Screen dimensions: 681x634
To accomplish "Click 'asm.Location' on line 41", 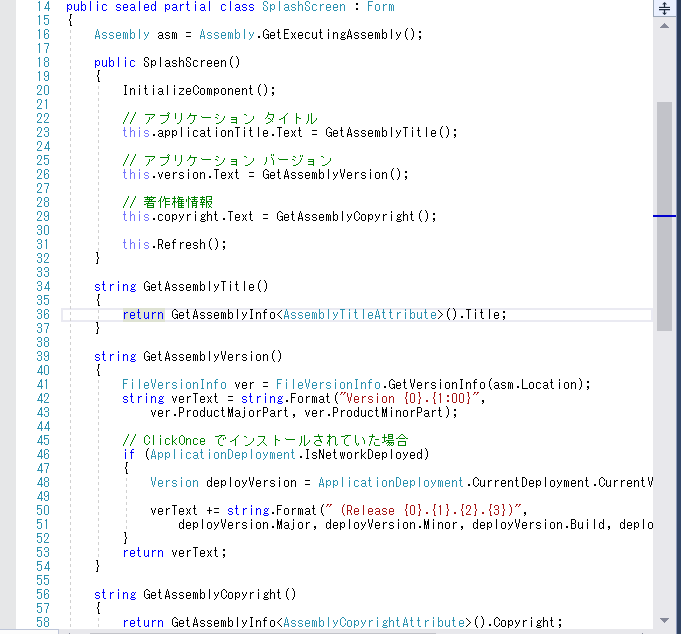I will [535, 385].
